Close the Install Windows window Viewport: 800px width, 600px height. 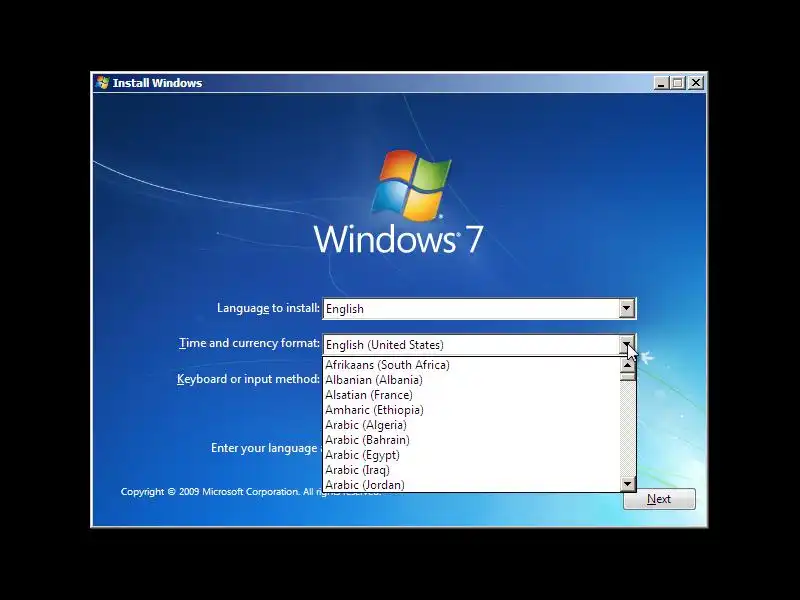[696, 83]
